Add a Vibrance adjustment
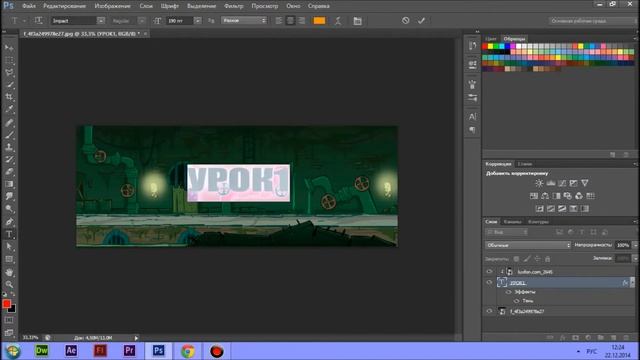The image size is (640, 360). [x=585, y=183]
